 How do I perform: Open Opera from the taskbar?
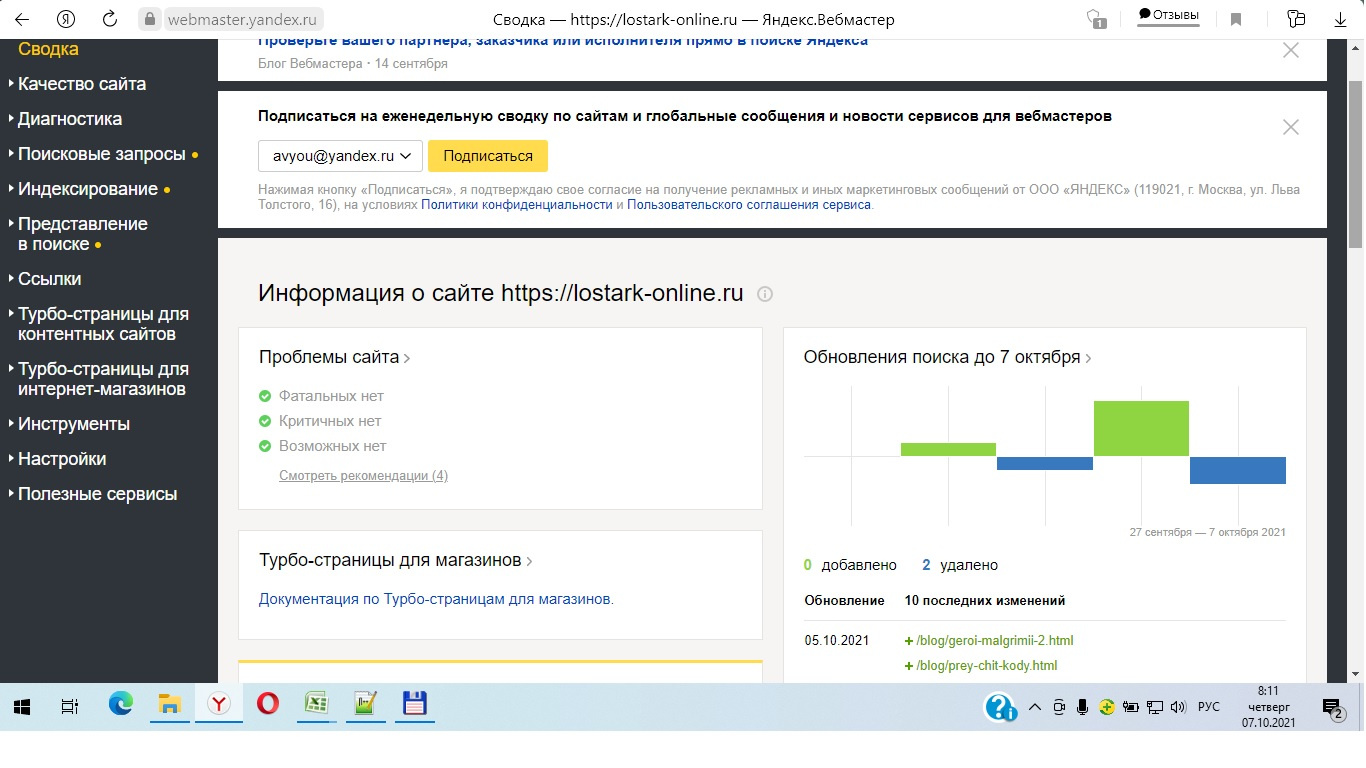coord(267,705)
